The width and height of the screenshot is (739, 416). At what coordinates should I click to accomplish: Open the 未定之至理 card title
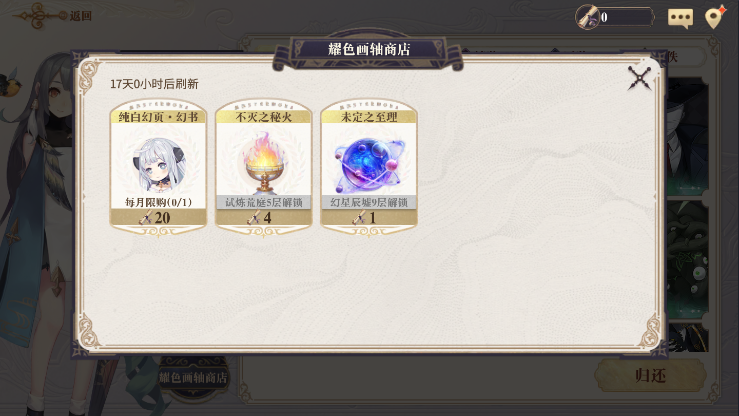point(369,117)
